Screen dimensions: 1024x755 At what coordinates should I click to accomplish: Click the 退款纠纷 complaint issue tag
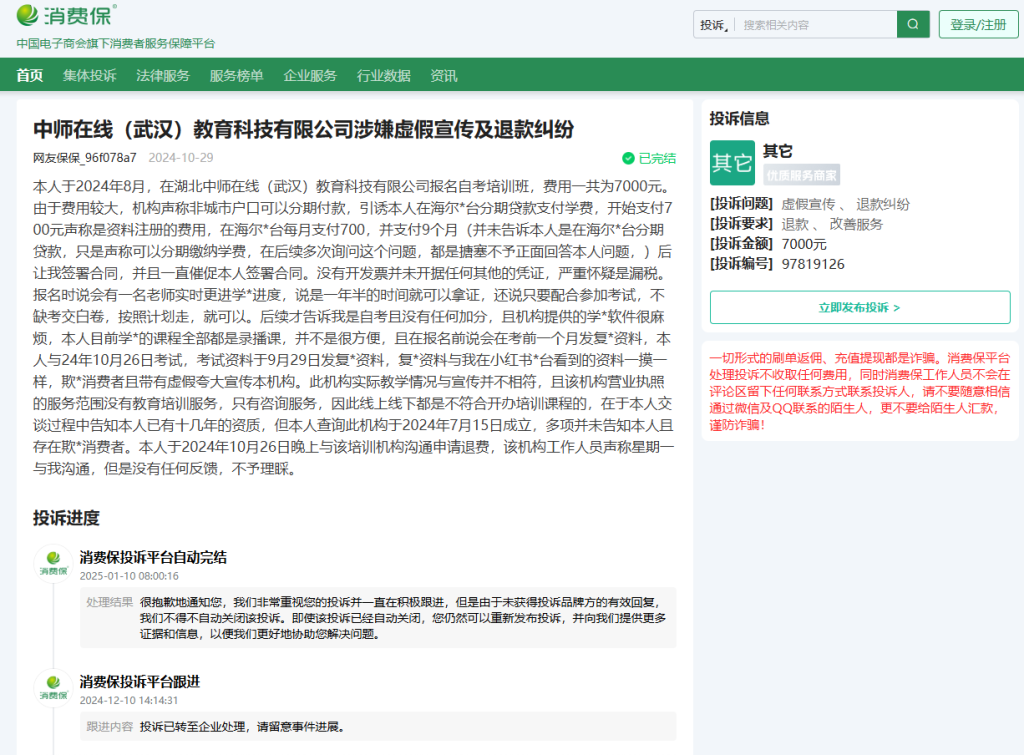coord(883,204)
